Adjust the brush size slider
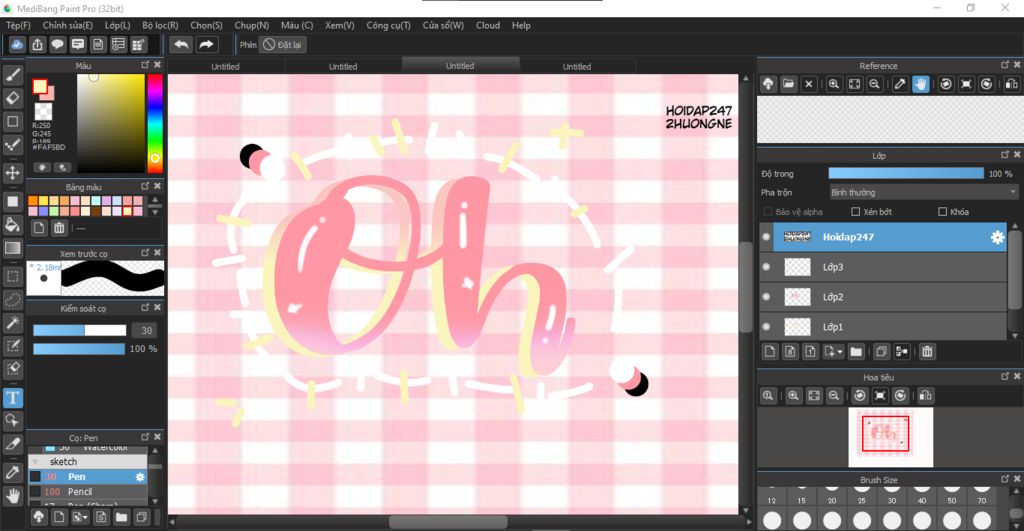 pos(80,330)
